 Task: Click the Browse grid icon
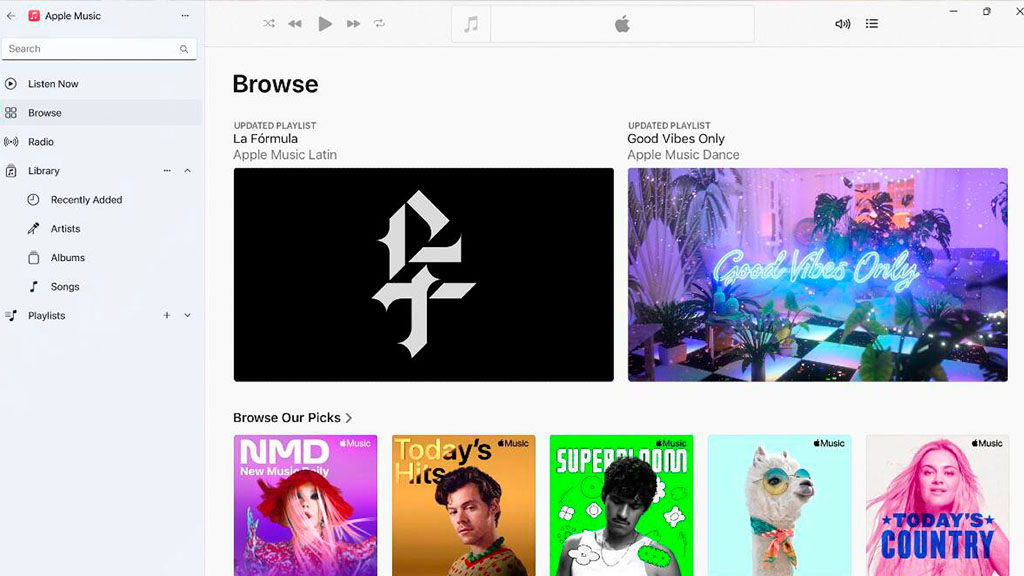10,113
